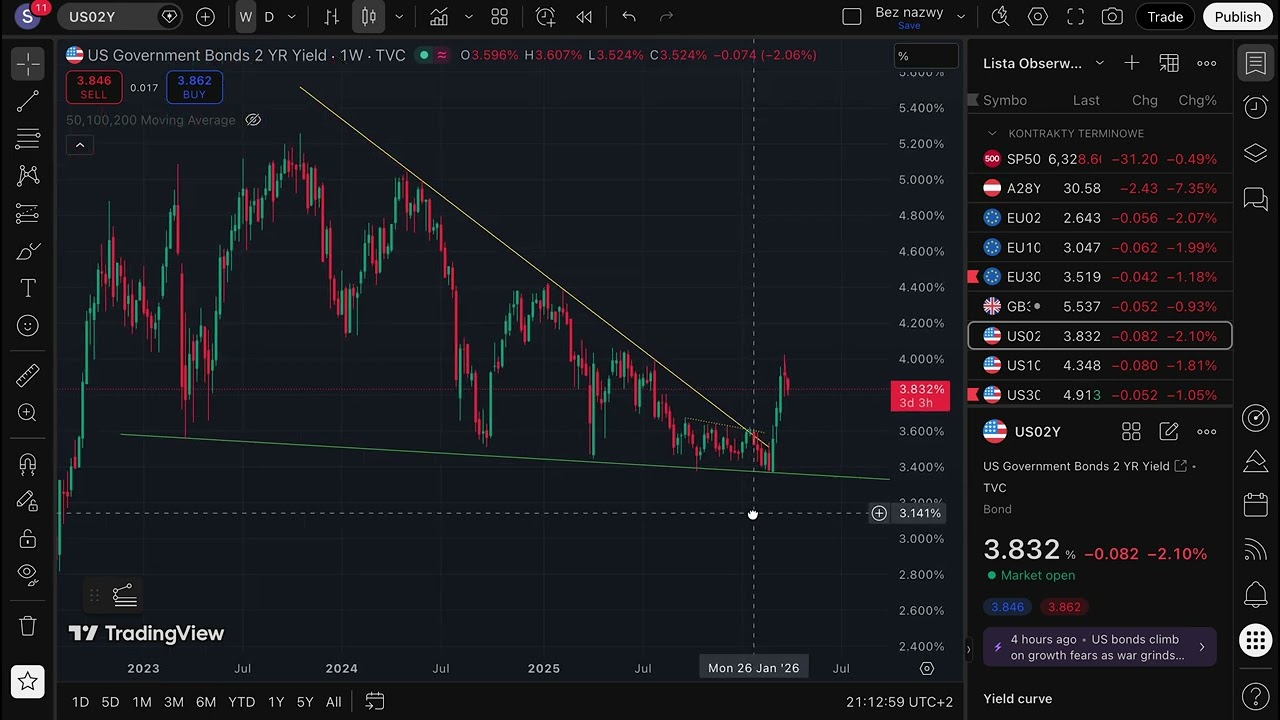
Task: Toggle stay in drawing mode
Action: tap(28, 501)
